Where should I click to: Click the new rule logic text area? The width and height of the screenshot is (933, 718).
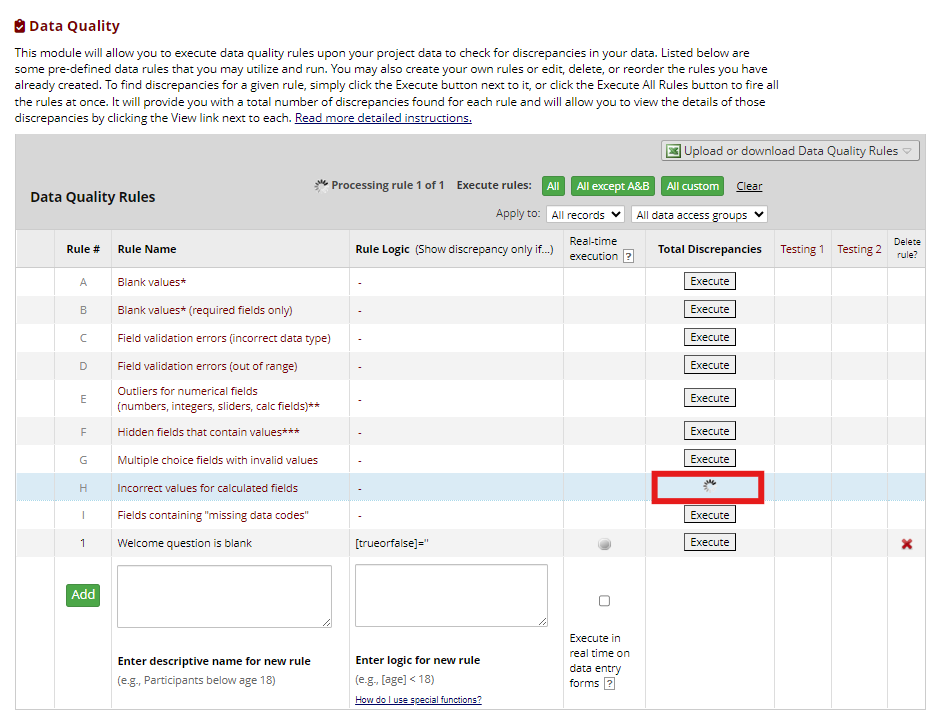[451, 595]
